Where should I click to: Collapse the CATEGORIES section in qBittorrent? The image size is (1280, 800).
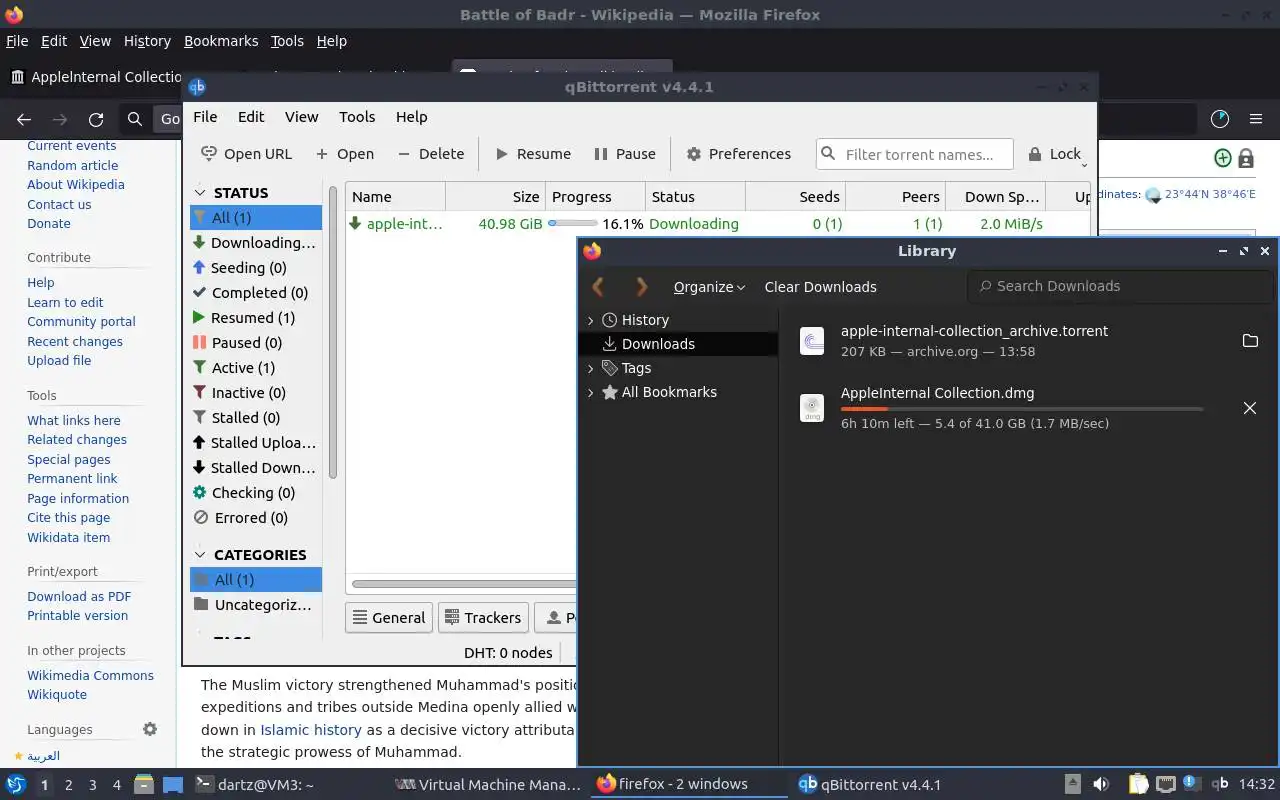coord(199,555)
